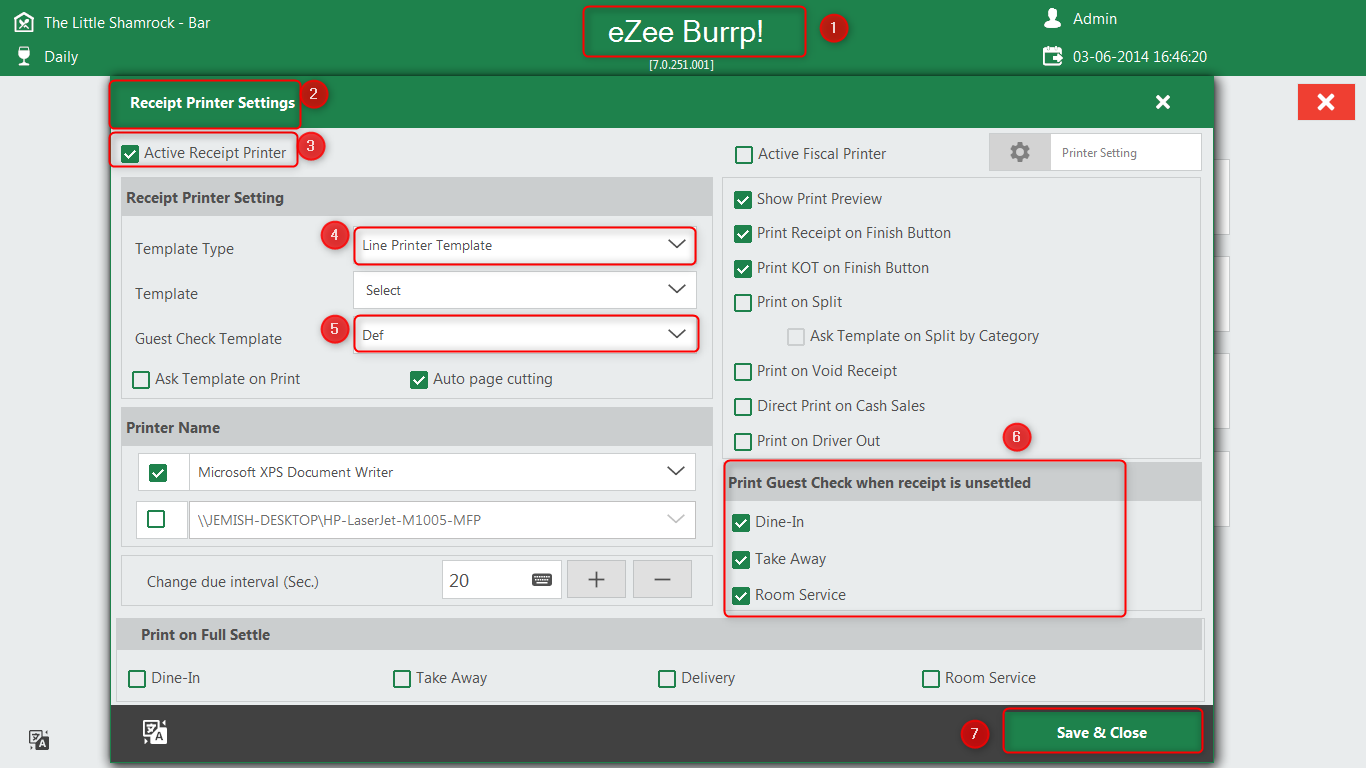The image size is (1366, 768).
Task: Click the eZee Burrp! title
Action: 686,32
